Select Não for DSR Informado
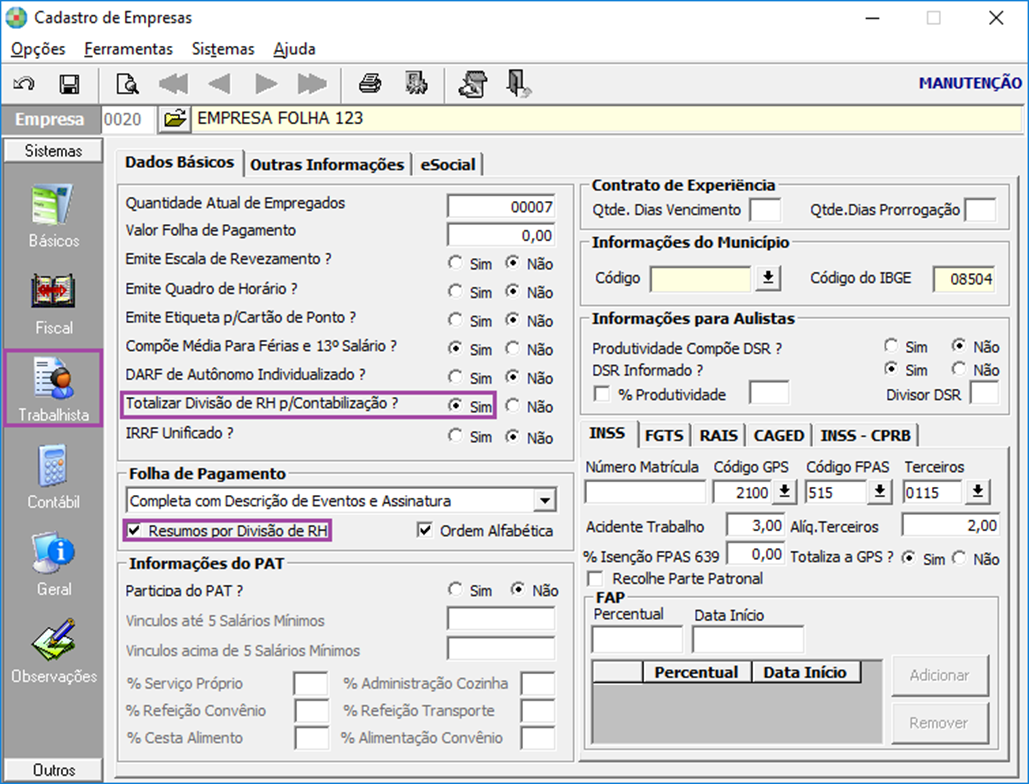The width and height of the screenshot is (1029, 784). (959, 369)
